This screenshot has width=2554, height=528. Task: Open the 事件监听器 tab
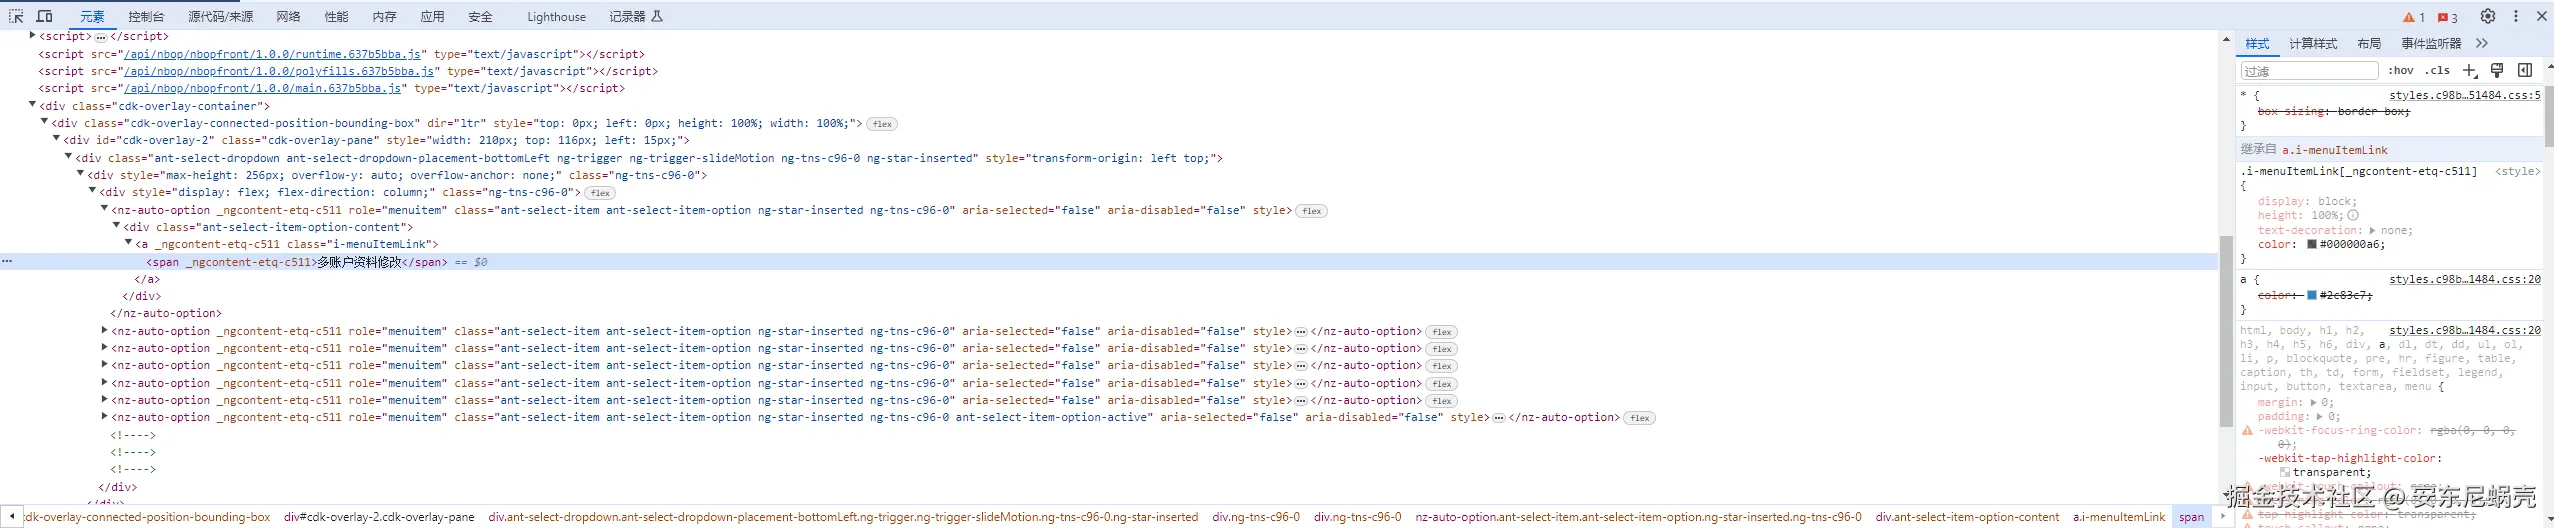coord(2431,43)
